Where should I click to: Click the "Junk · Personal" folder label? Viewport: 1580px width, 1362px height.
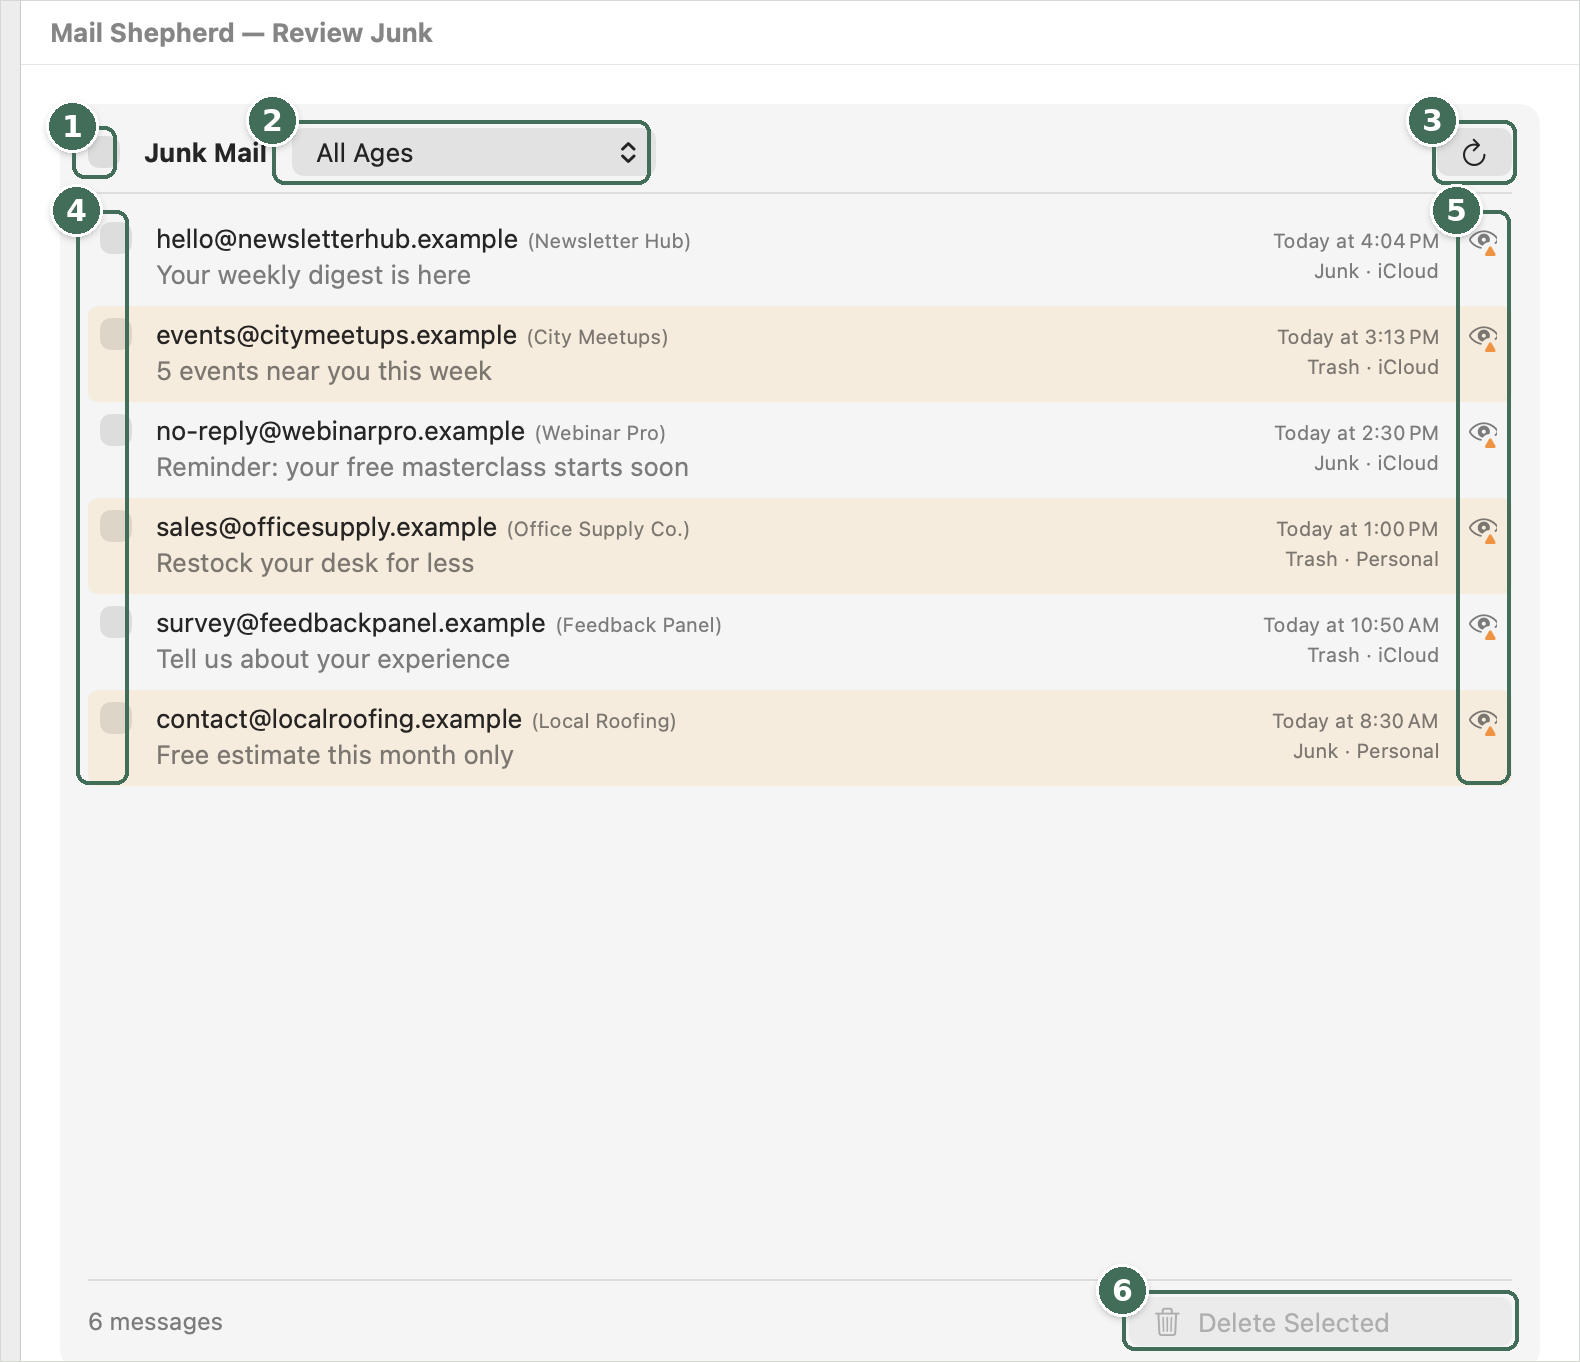click(x=1366, y=751)
